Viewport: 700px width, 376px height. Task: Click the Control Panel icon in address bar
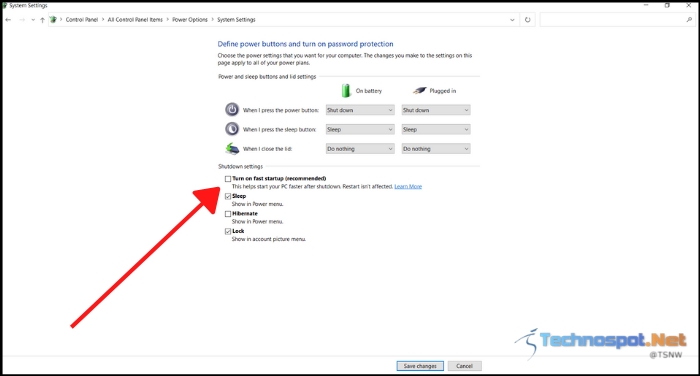[53, 20]
